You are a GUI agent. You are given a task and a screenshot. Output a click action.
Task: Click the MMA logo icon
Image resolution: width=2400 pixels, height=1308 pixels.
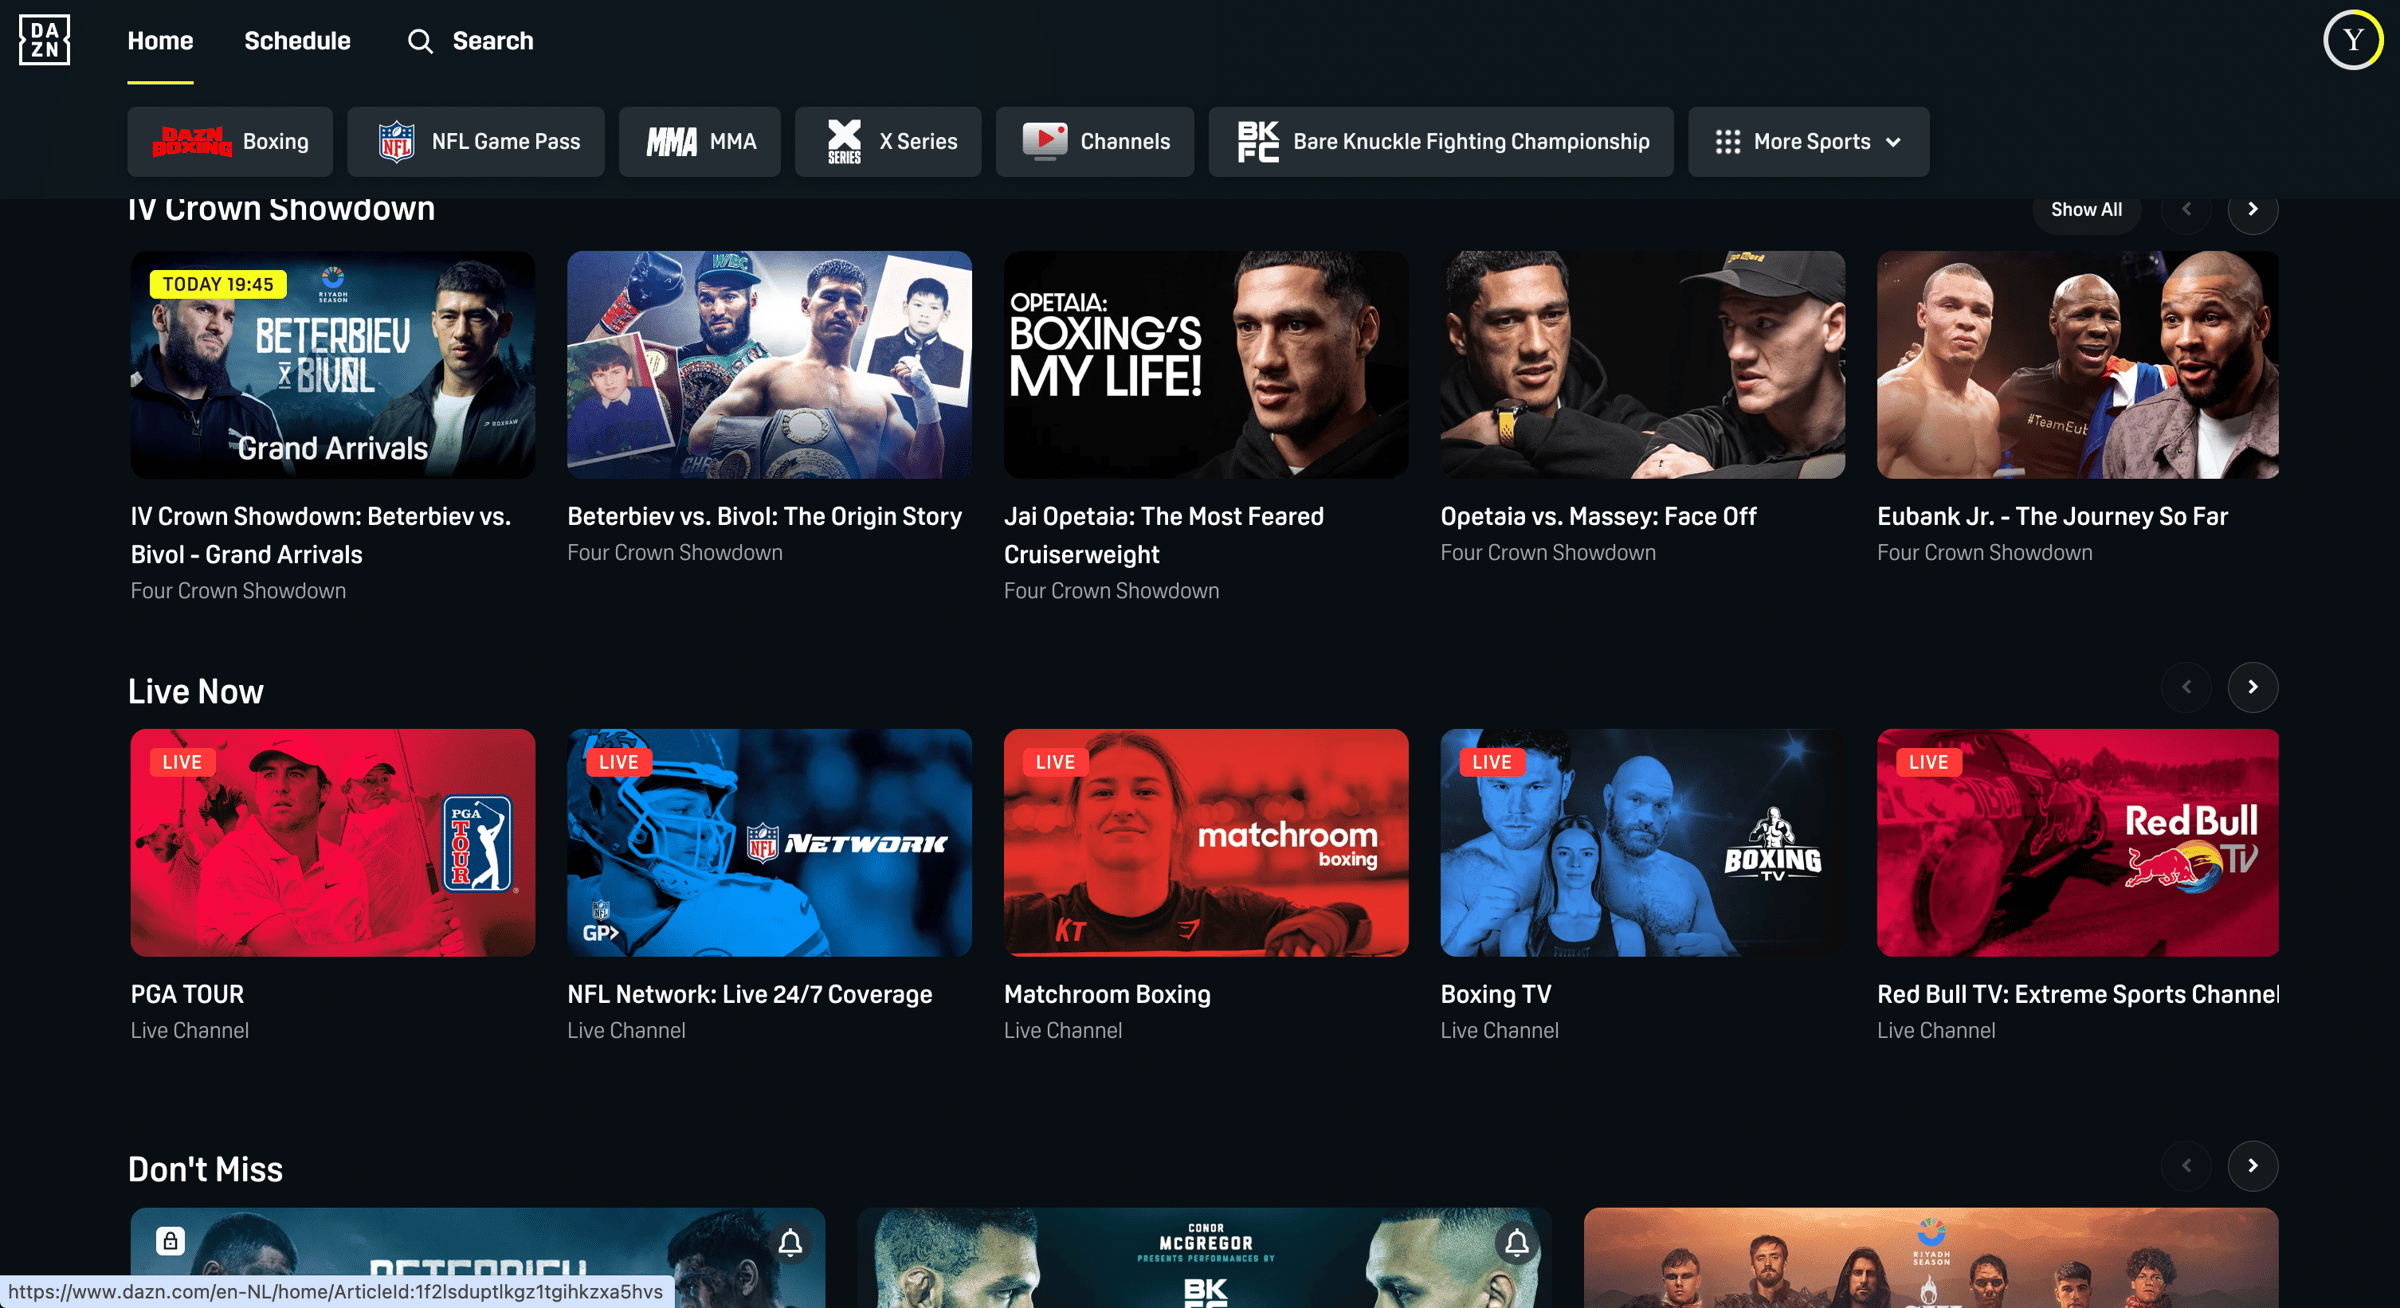[671, 142]
